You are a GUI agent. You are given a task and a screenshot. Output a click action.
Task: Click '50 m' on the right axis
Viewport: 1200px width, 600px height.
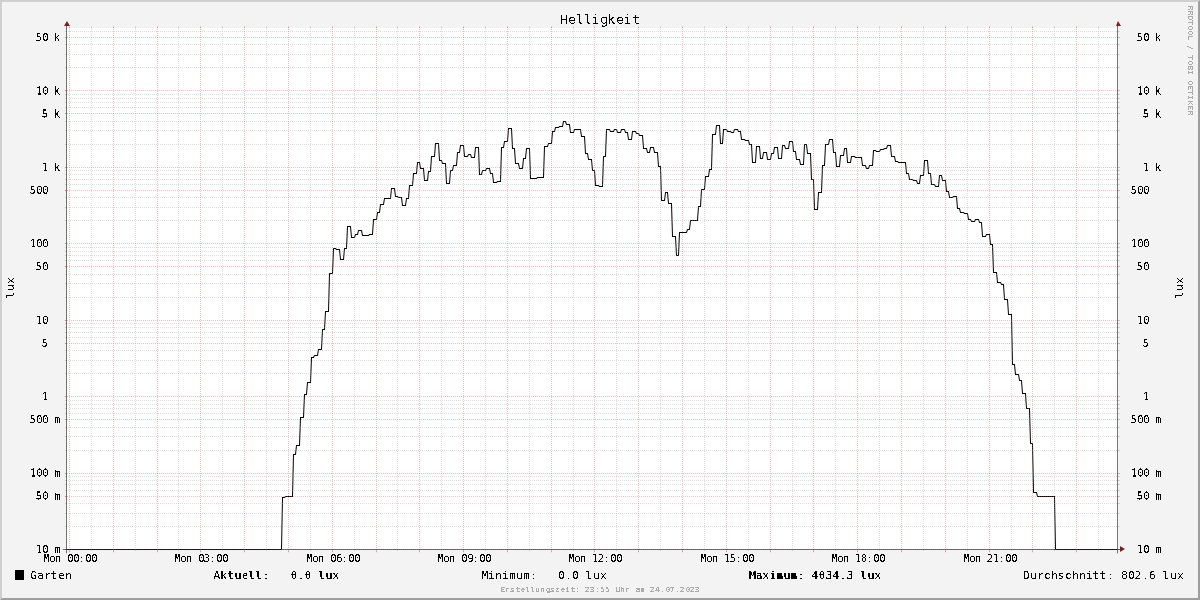point(1148,496)
